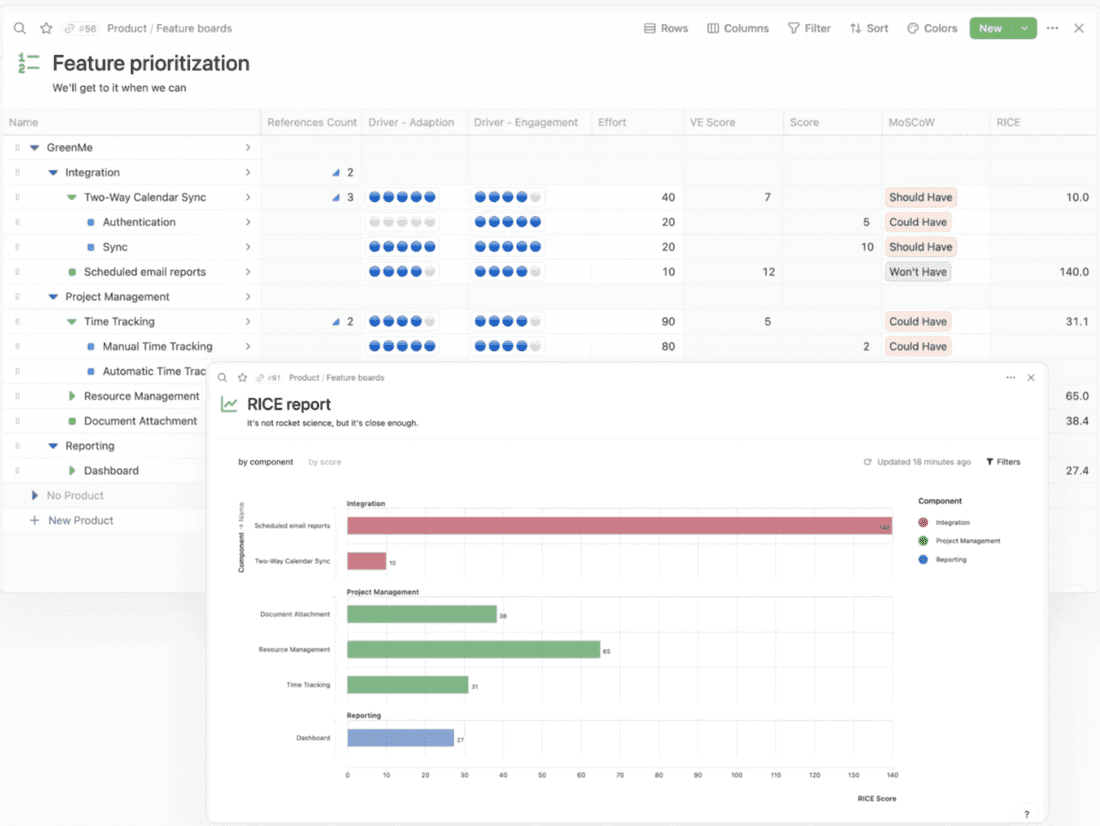Image resolution: width=1100 pixels, height=826 pixels.
Task: Open the Colors settings icon
Action: (x=913, y=28)
